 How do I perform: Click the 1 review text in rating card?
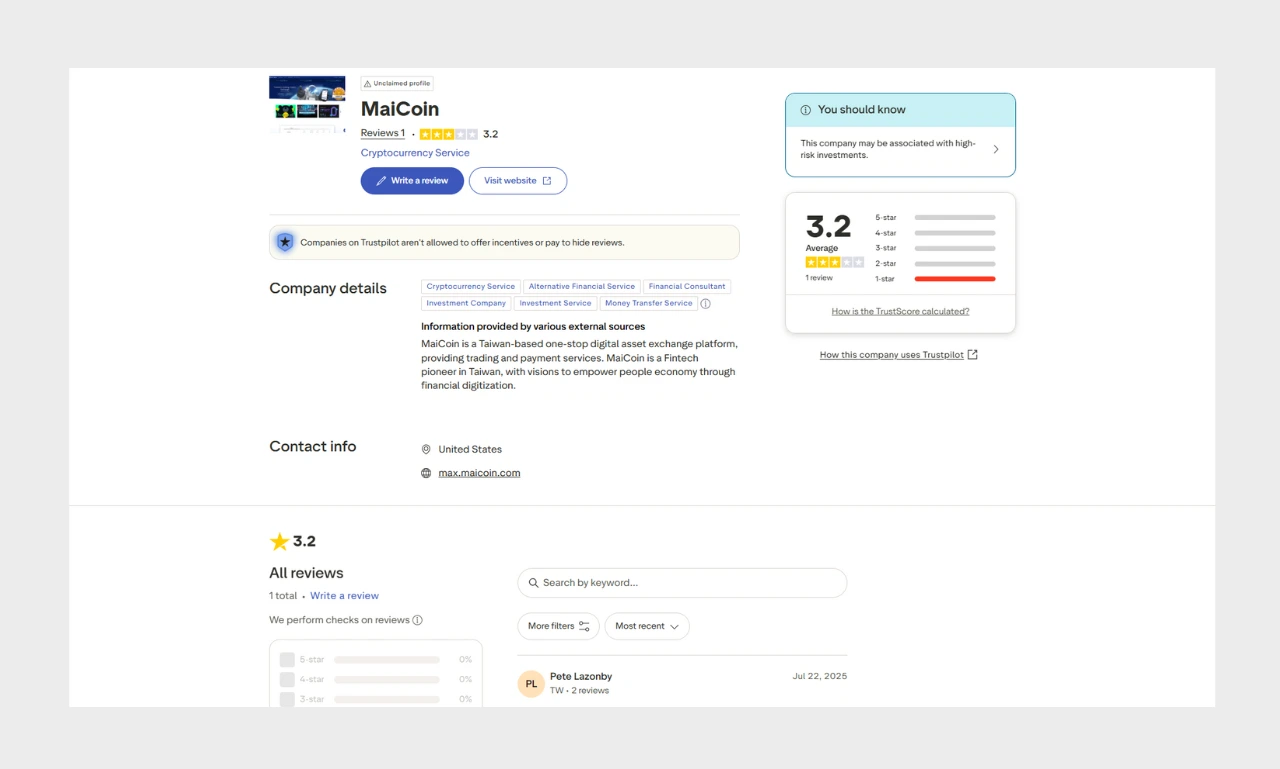tap(819, 278)
